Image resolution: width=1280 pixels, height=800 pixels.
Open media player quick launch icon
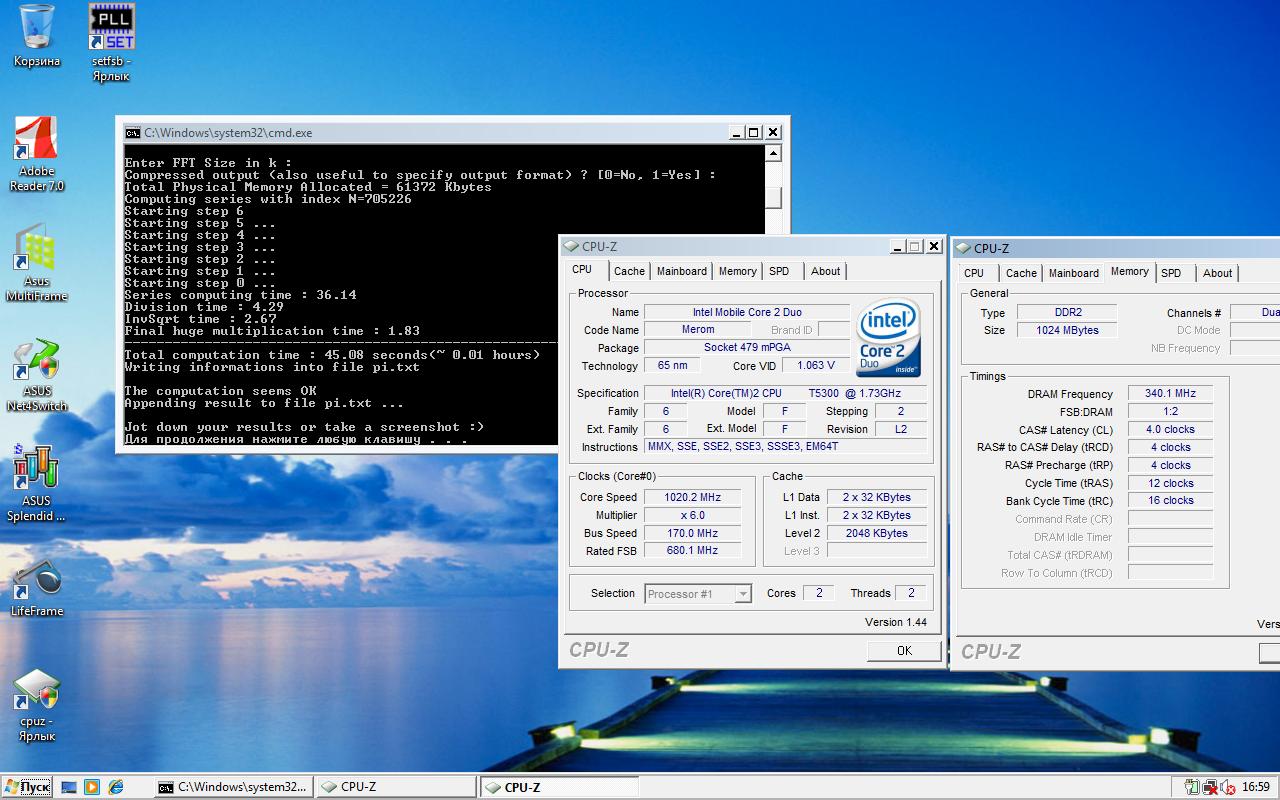[x=92, y=787]
